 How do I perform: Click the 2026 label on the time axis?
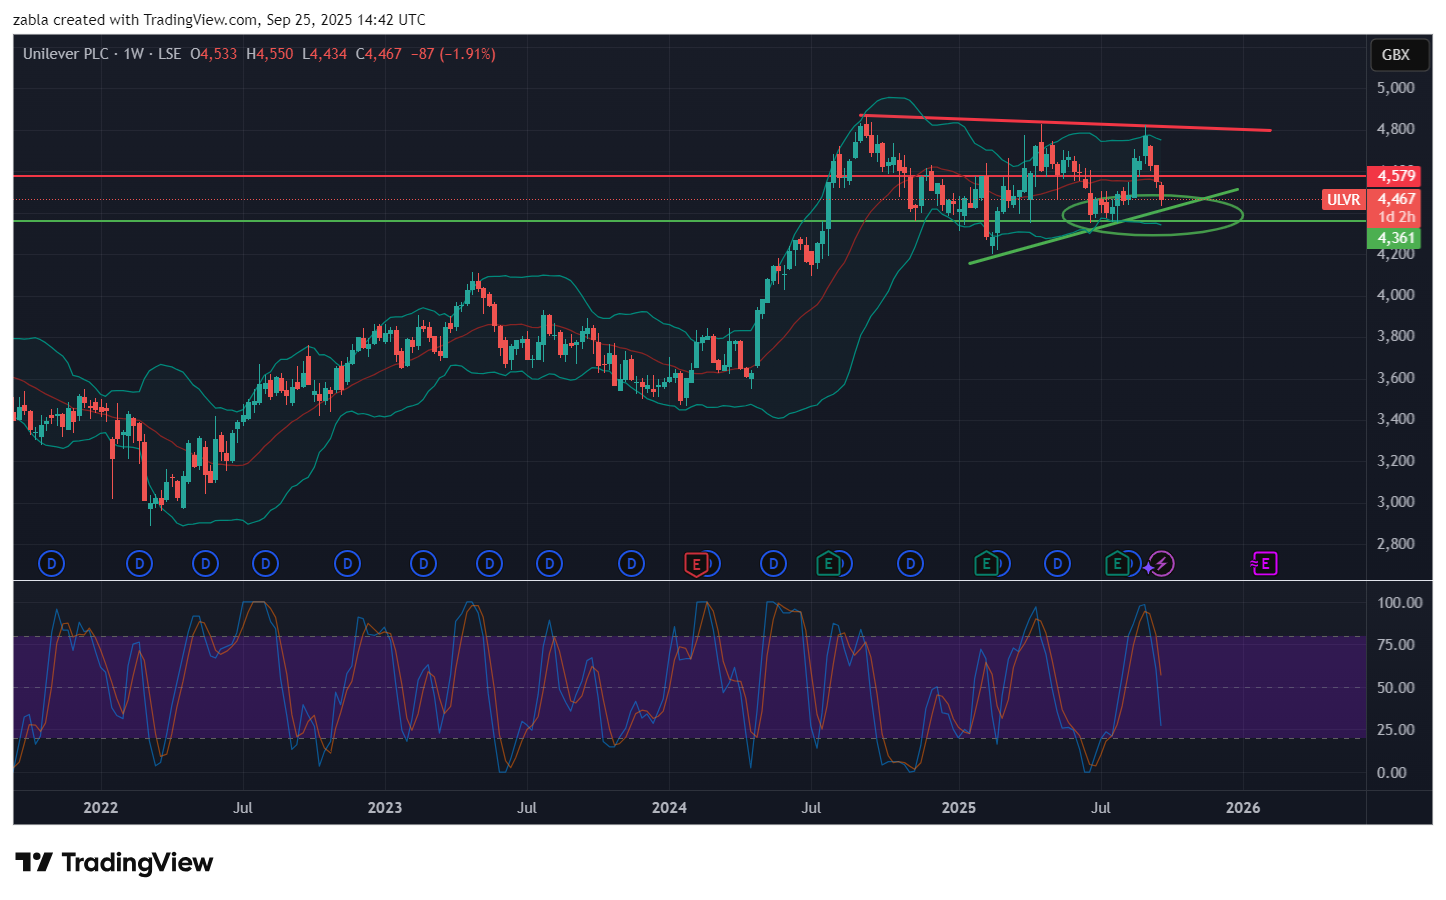coord(1243,808)
